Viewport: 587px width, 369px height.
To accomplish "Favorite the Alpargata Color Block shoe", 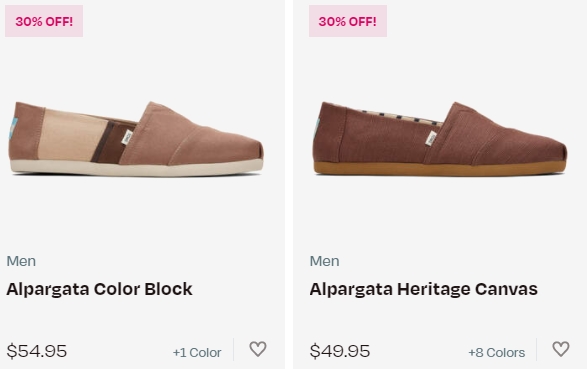I will 258,349.
